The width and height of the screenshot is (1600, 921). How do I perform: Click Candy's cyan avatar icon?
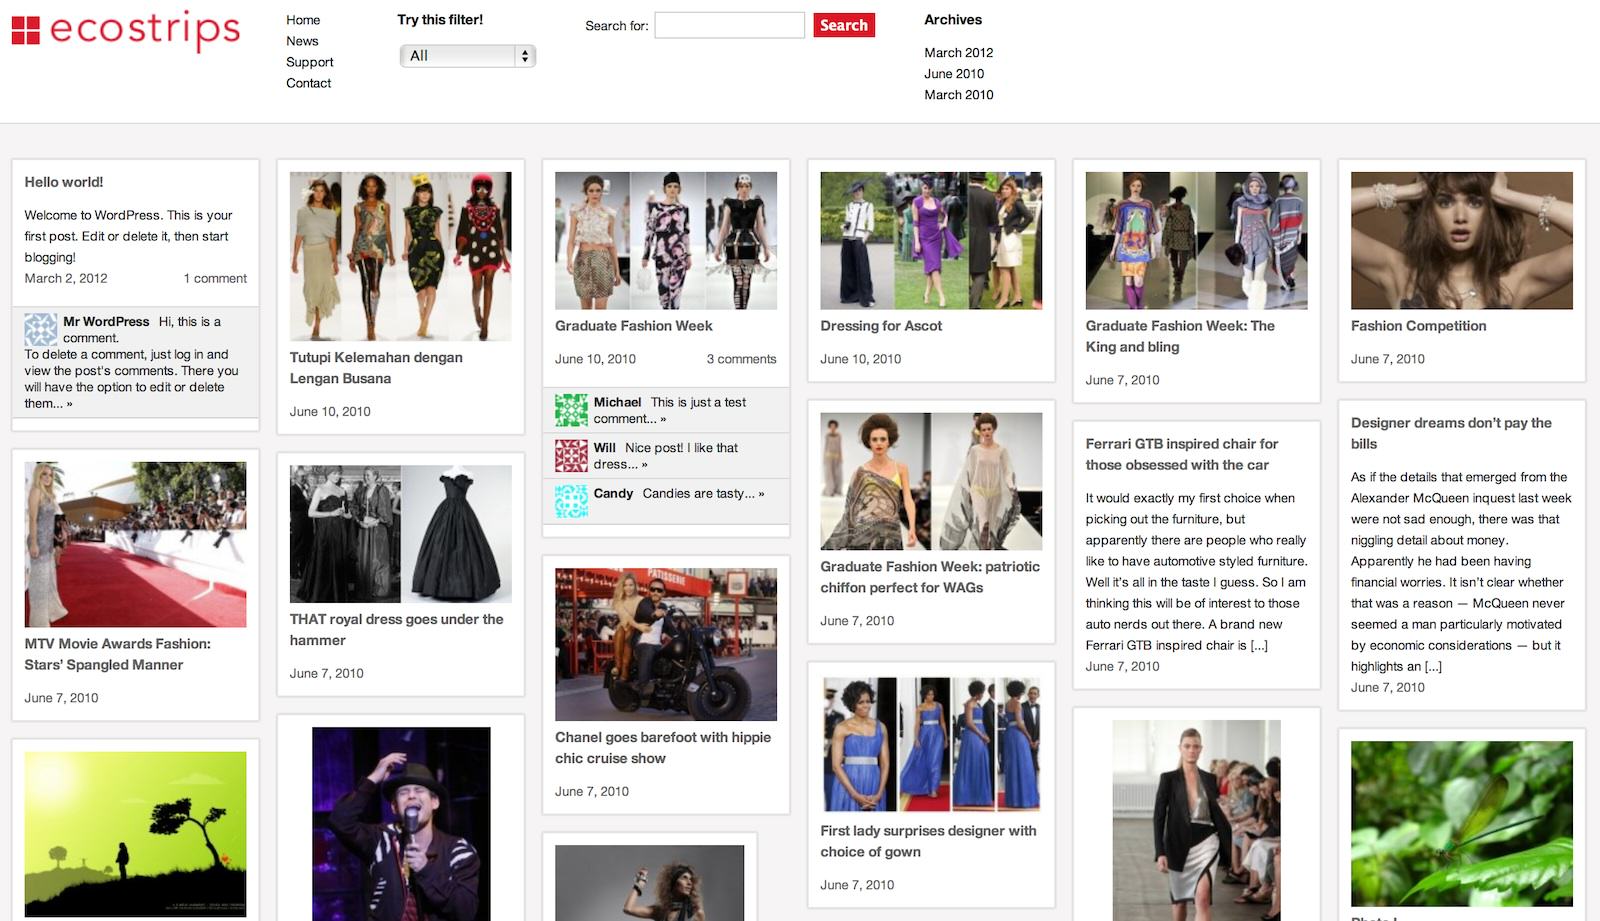pos(571,501)
